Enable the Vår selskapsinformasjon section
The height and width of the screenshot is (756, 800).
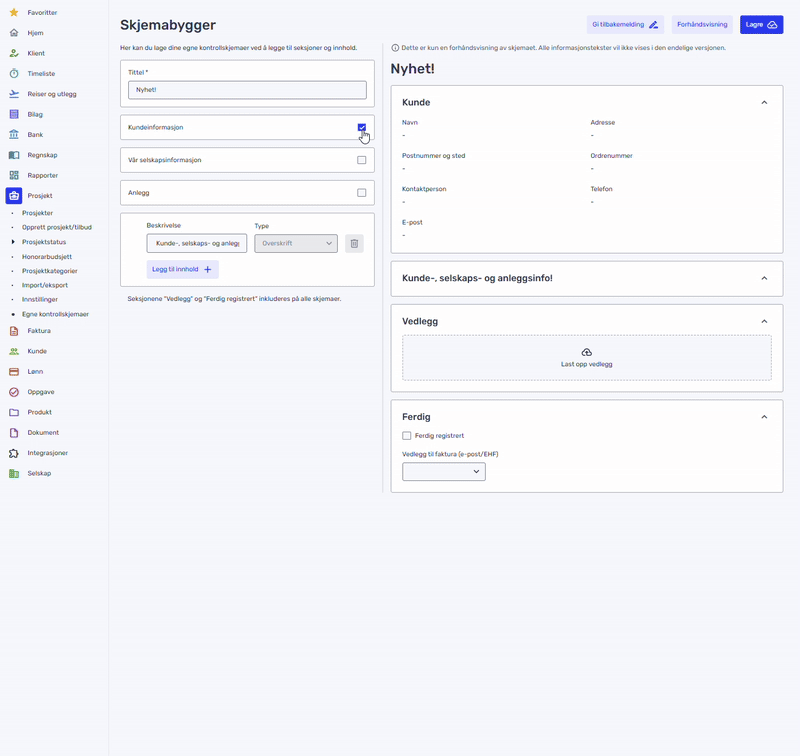click(361, 160)
